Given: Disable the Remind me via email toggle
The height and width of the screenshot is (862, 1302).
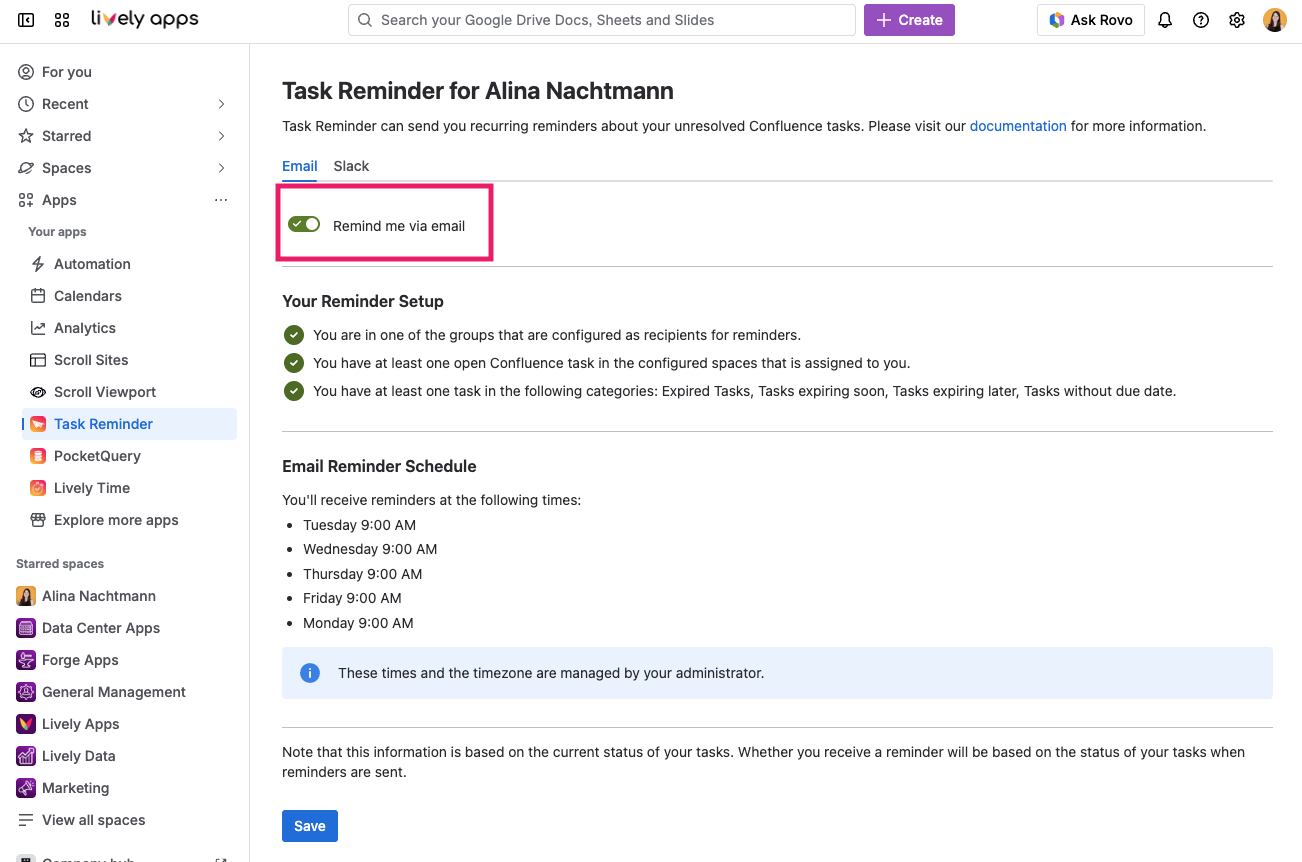Looking at the screenshot, I should [303, 224].
